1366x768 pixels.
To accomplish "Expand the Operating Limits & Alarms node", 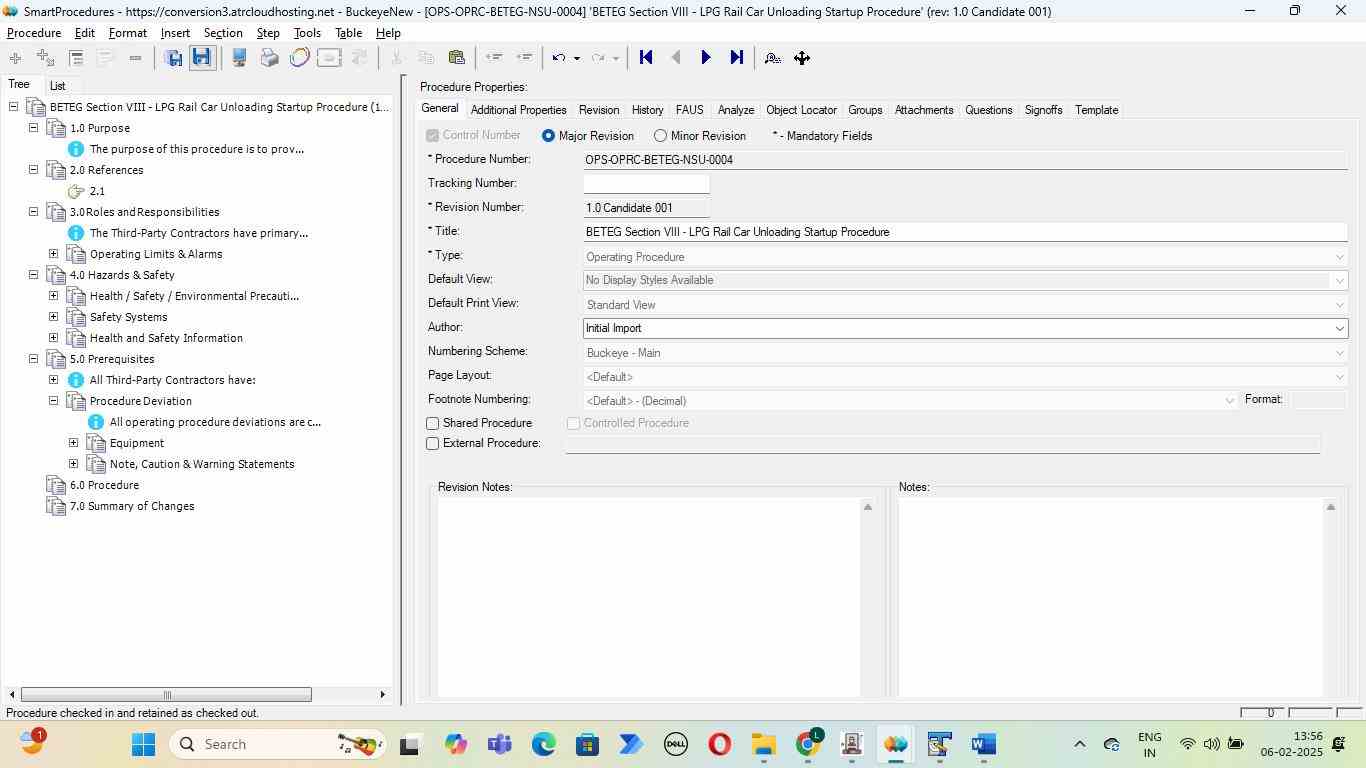I will (53, 254).
